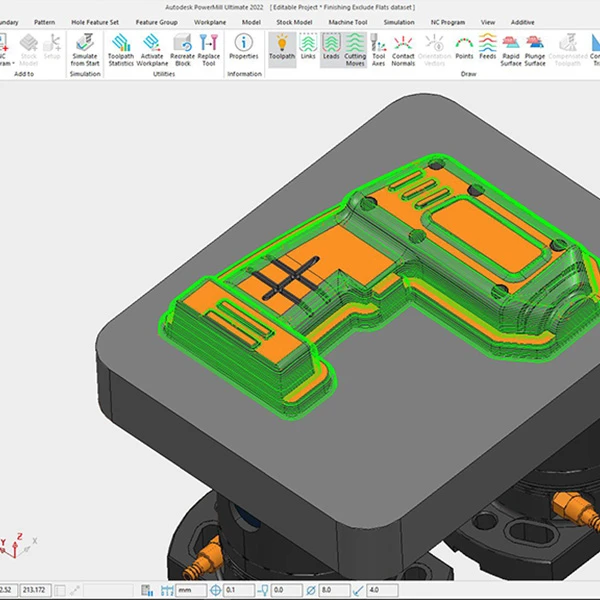Open the Simulation ribbon tab

(x=399, y=21)
